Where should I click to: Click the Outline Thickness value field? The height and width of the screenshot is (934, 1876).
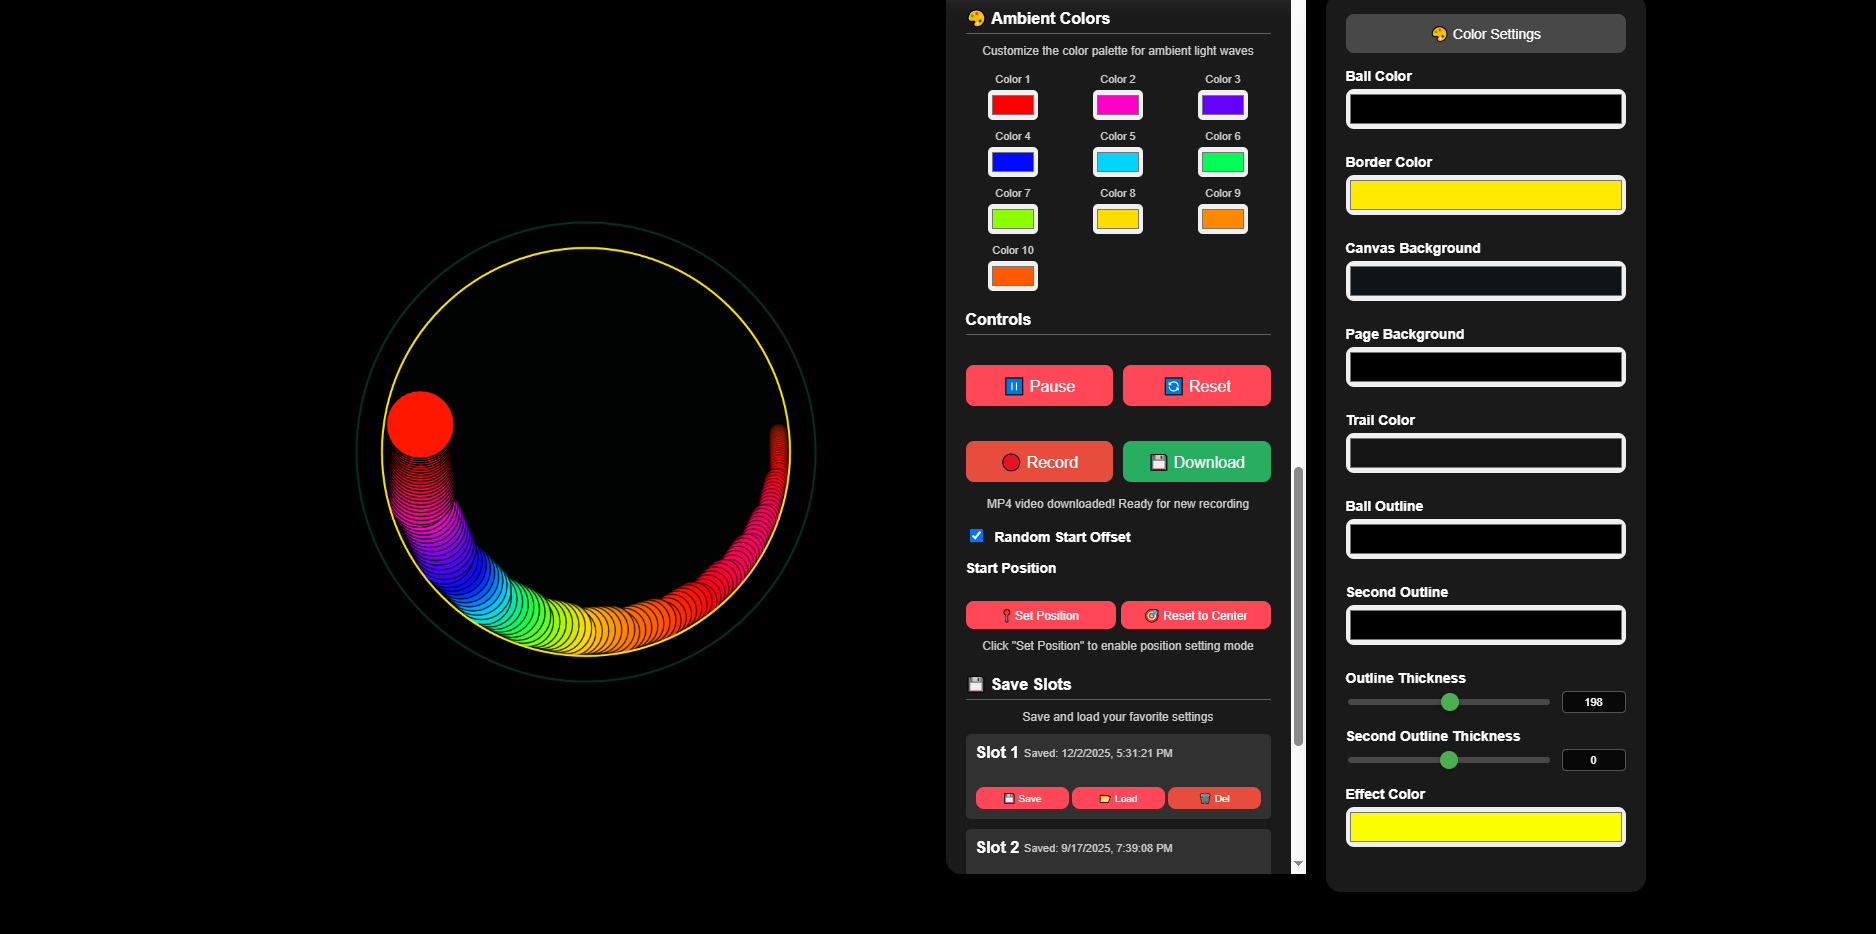click(1593, 702)
